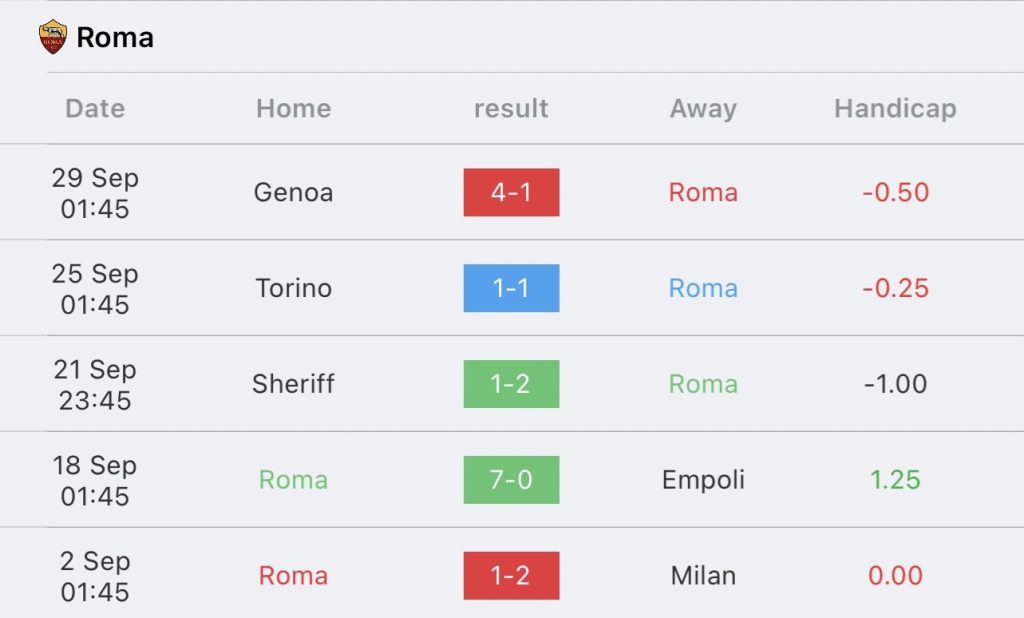Click the Sheriff home team name
This screenshot has height=618, width=1024.
tap(293, 384)
